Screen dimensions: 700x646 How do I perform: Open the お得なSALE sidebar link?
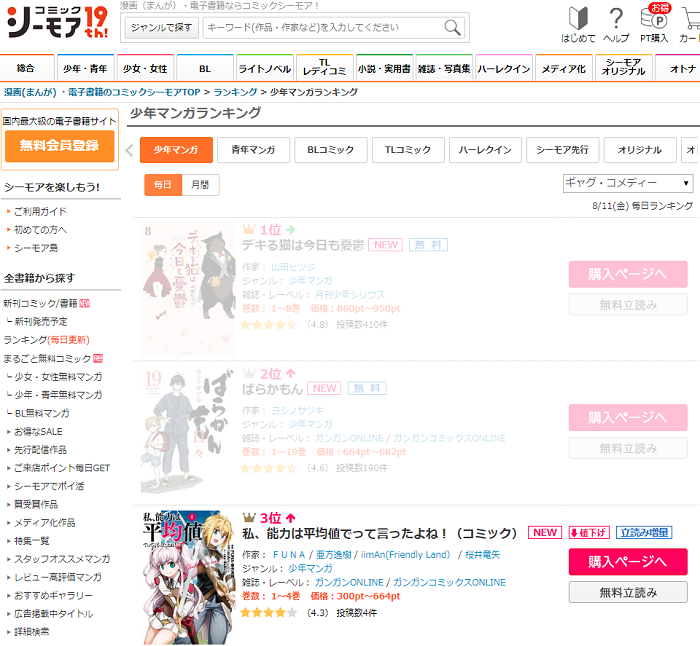[38, 432]
